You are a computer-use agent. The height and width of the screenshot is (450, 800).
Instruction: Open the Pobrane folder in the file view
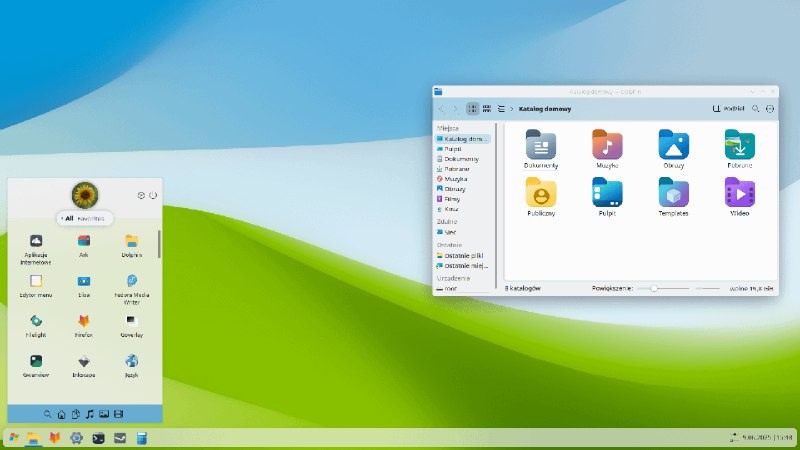(x=739, y=148)
